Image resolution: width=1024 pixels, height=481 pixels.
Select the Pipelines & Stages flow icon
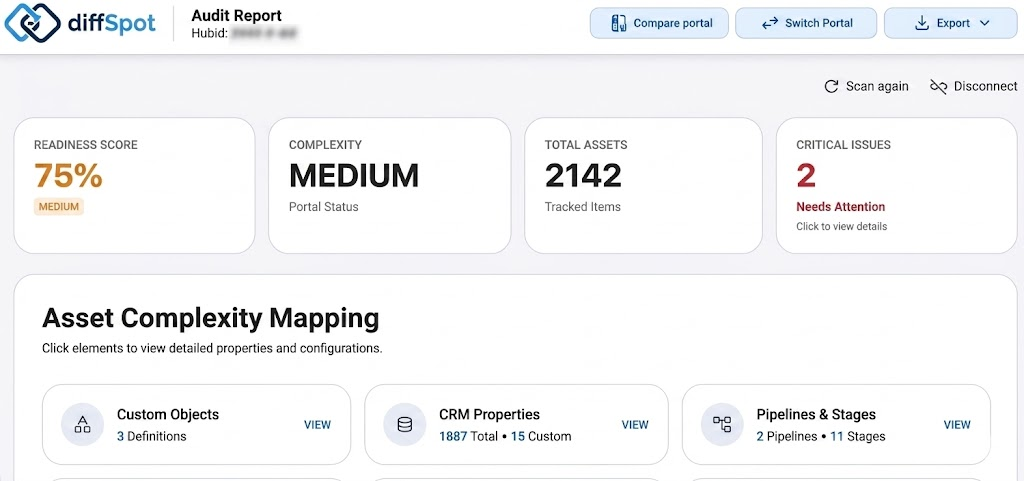click(x=722, y=424)
